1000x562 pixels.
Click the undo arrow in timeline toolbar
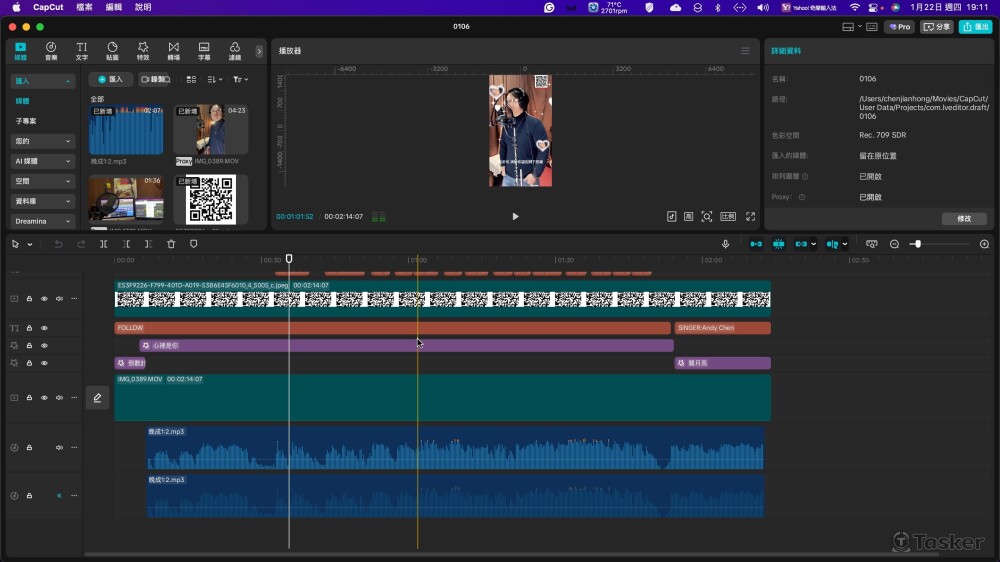coord(58,244)
